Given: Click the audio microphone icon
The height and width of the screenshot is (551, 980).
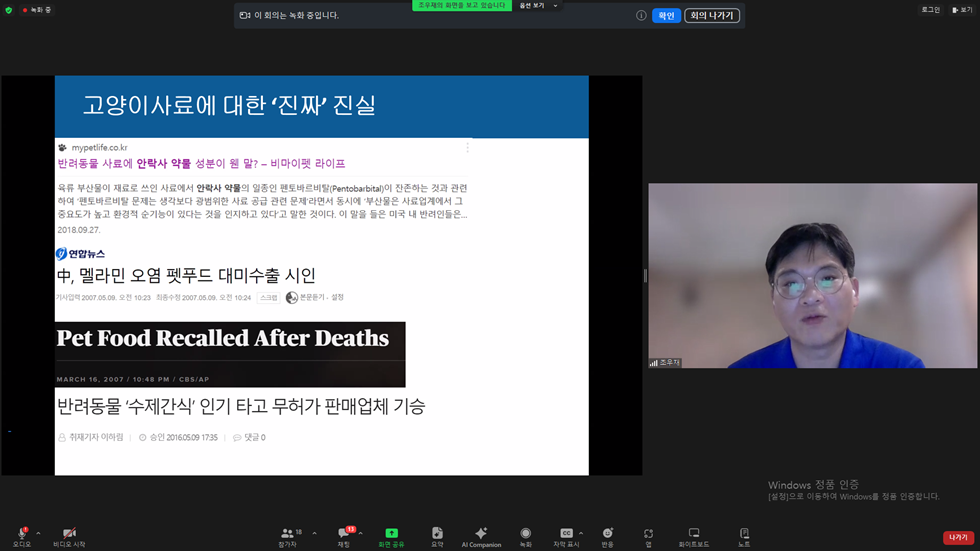Looking at the screenshot, I should 22,533.
